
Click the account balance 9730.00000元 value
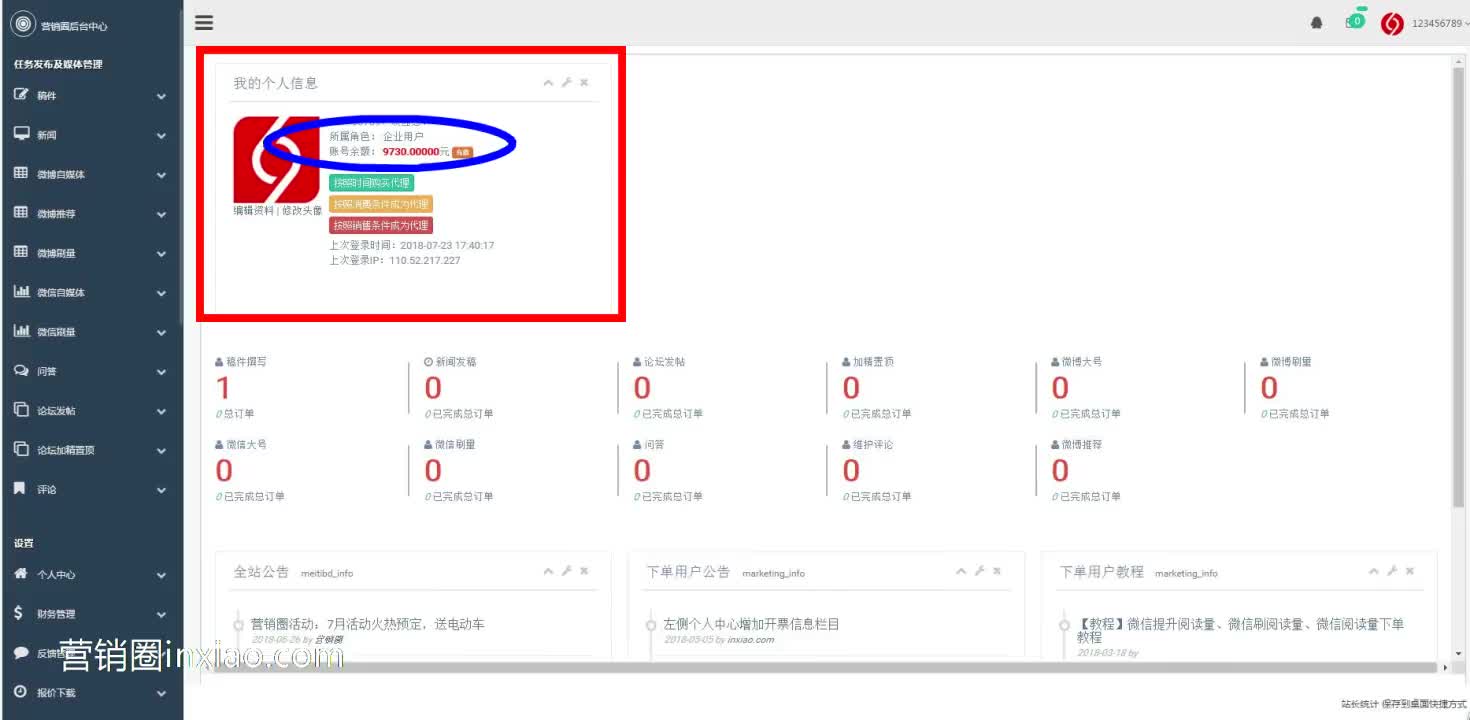click(x=416, y=152)
